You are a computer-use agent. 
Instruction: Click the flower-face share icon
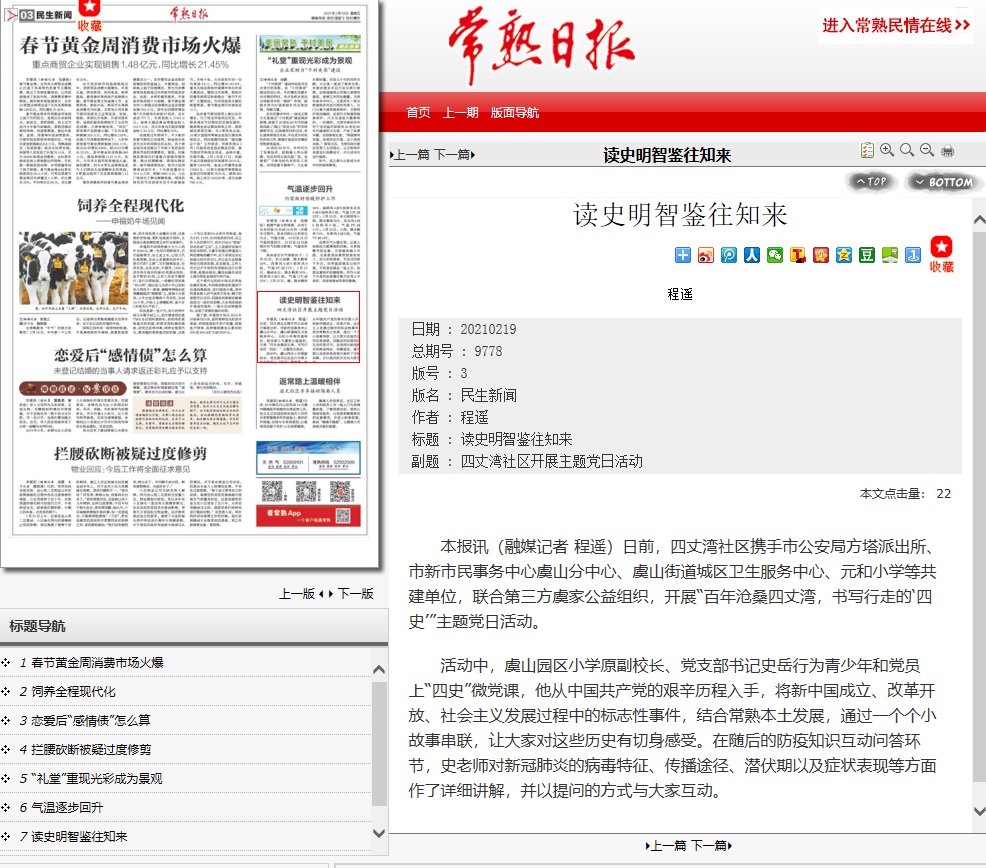point(821,255)
